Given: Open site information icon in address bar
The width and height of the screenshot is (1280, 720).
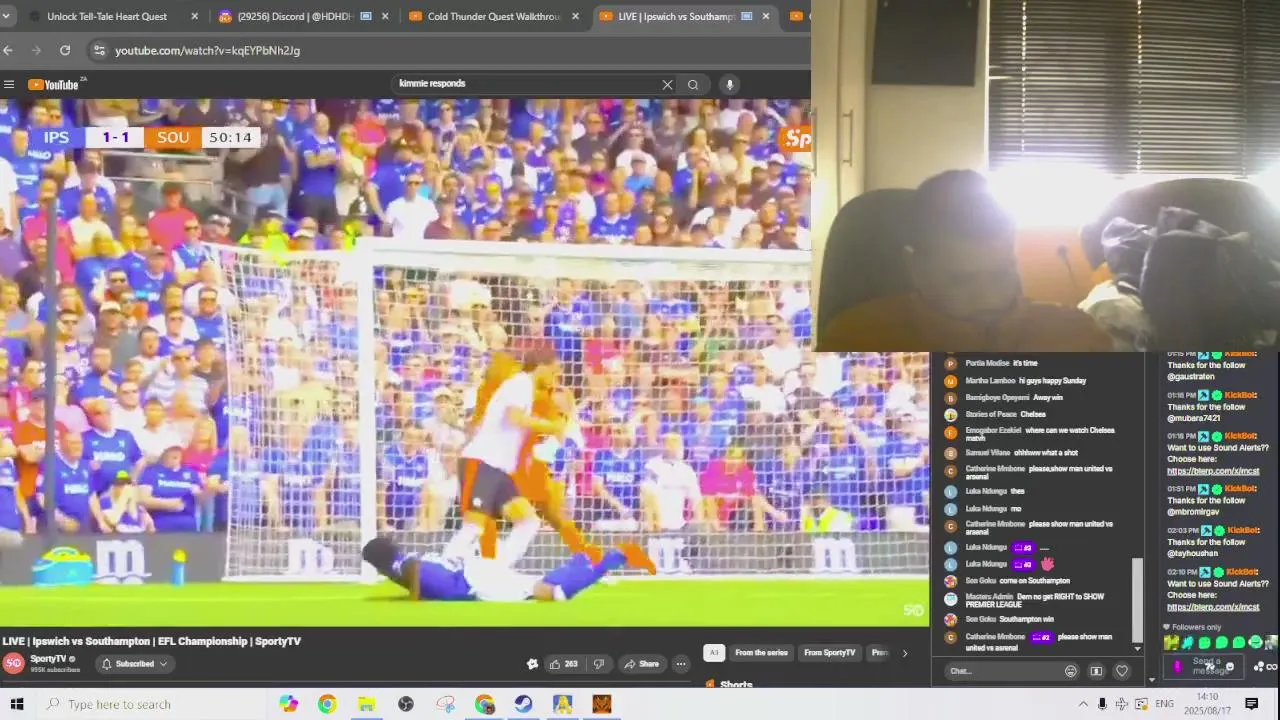Looking at the screenshot, I should [x=98, y=50].
